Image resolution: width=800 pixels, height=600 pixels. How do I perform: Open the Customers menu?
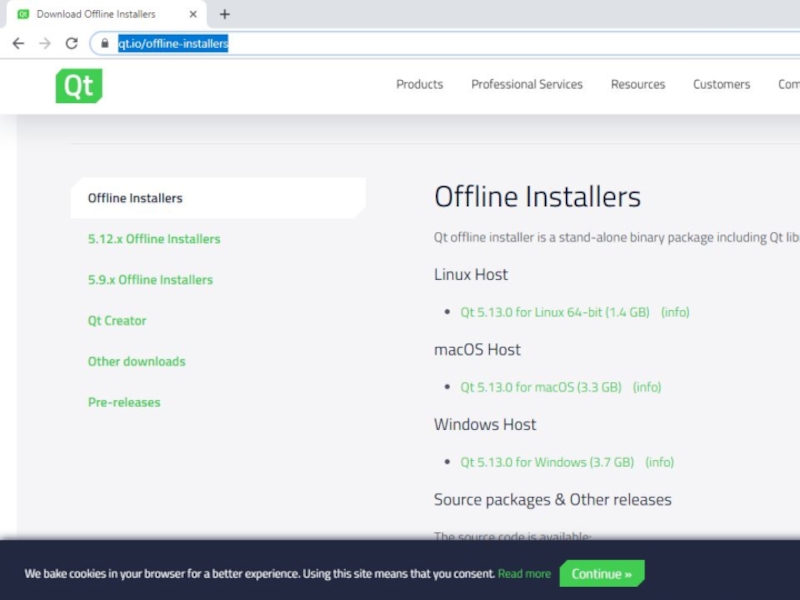pyautogui.click(x=721, y=84)
